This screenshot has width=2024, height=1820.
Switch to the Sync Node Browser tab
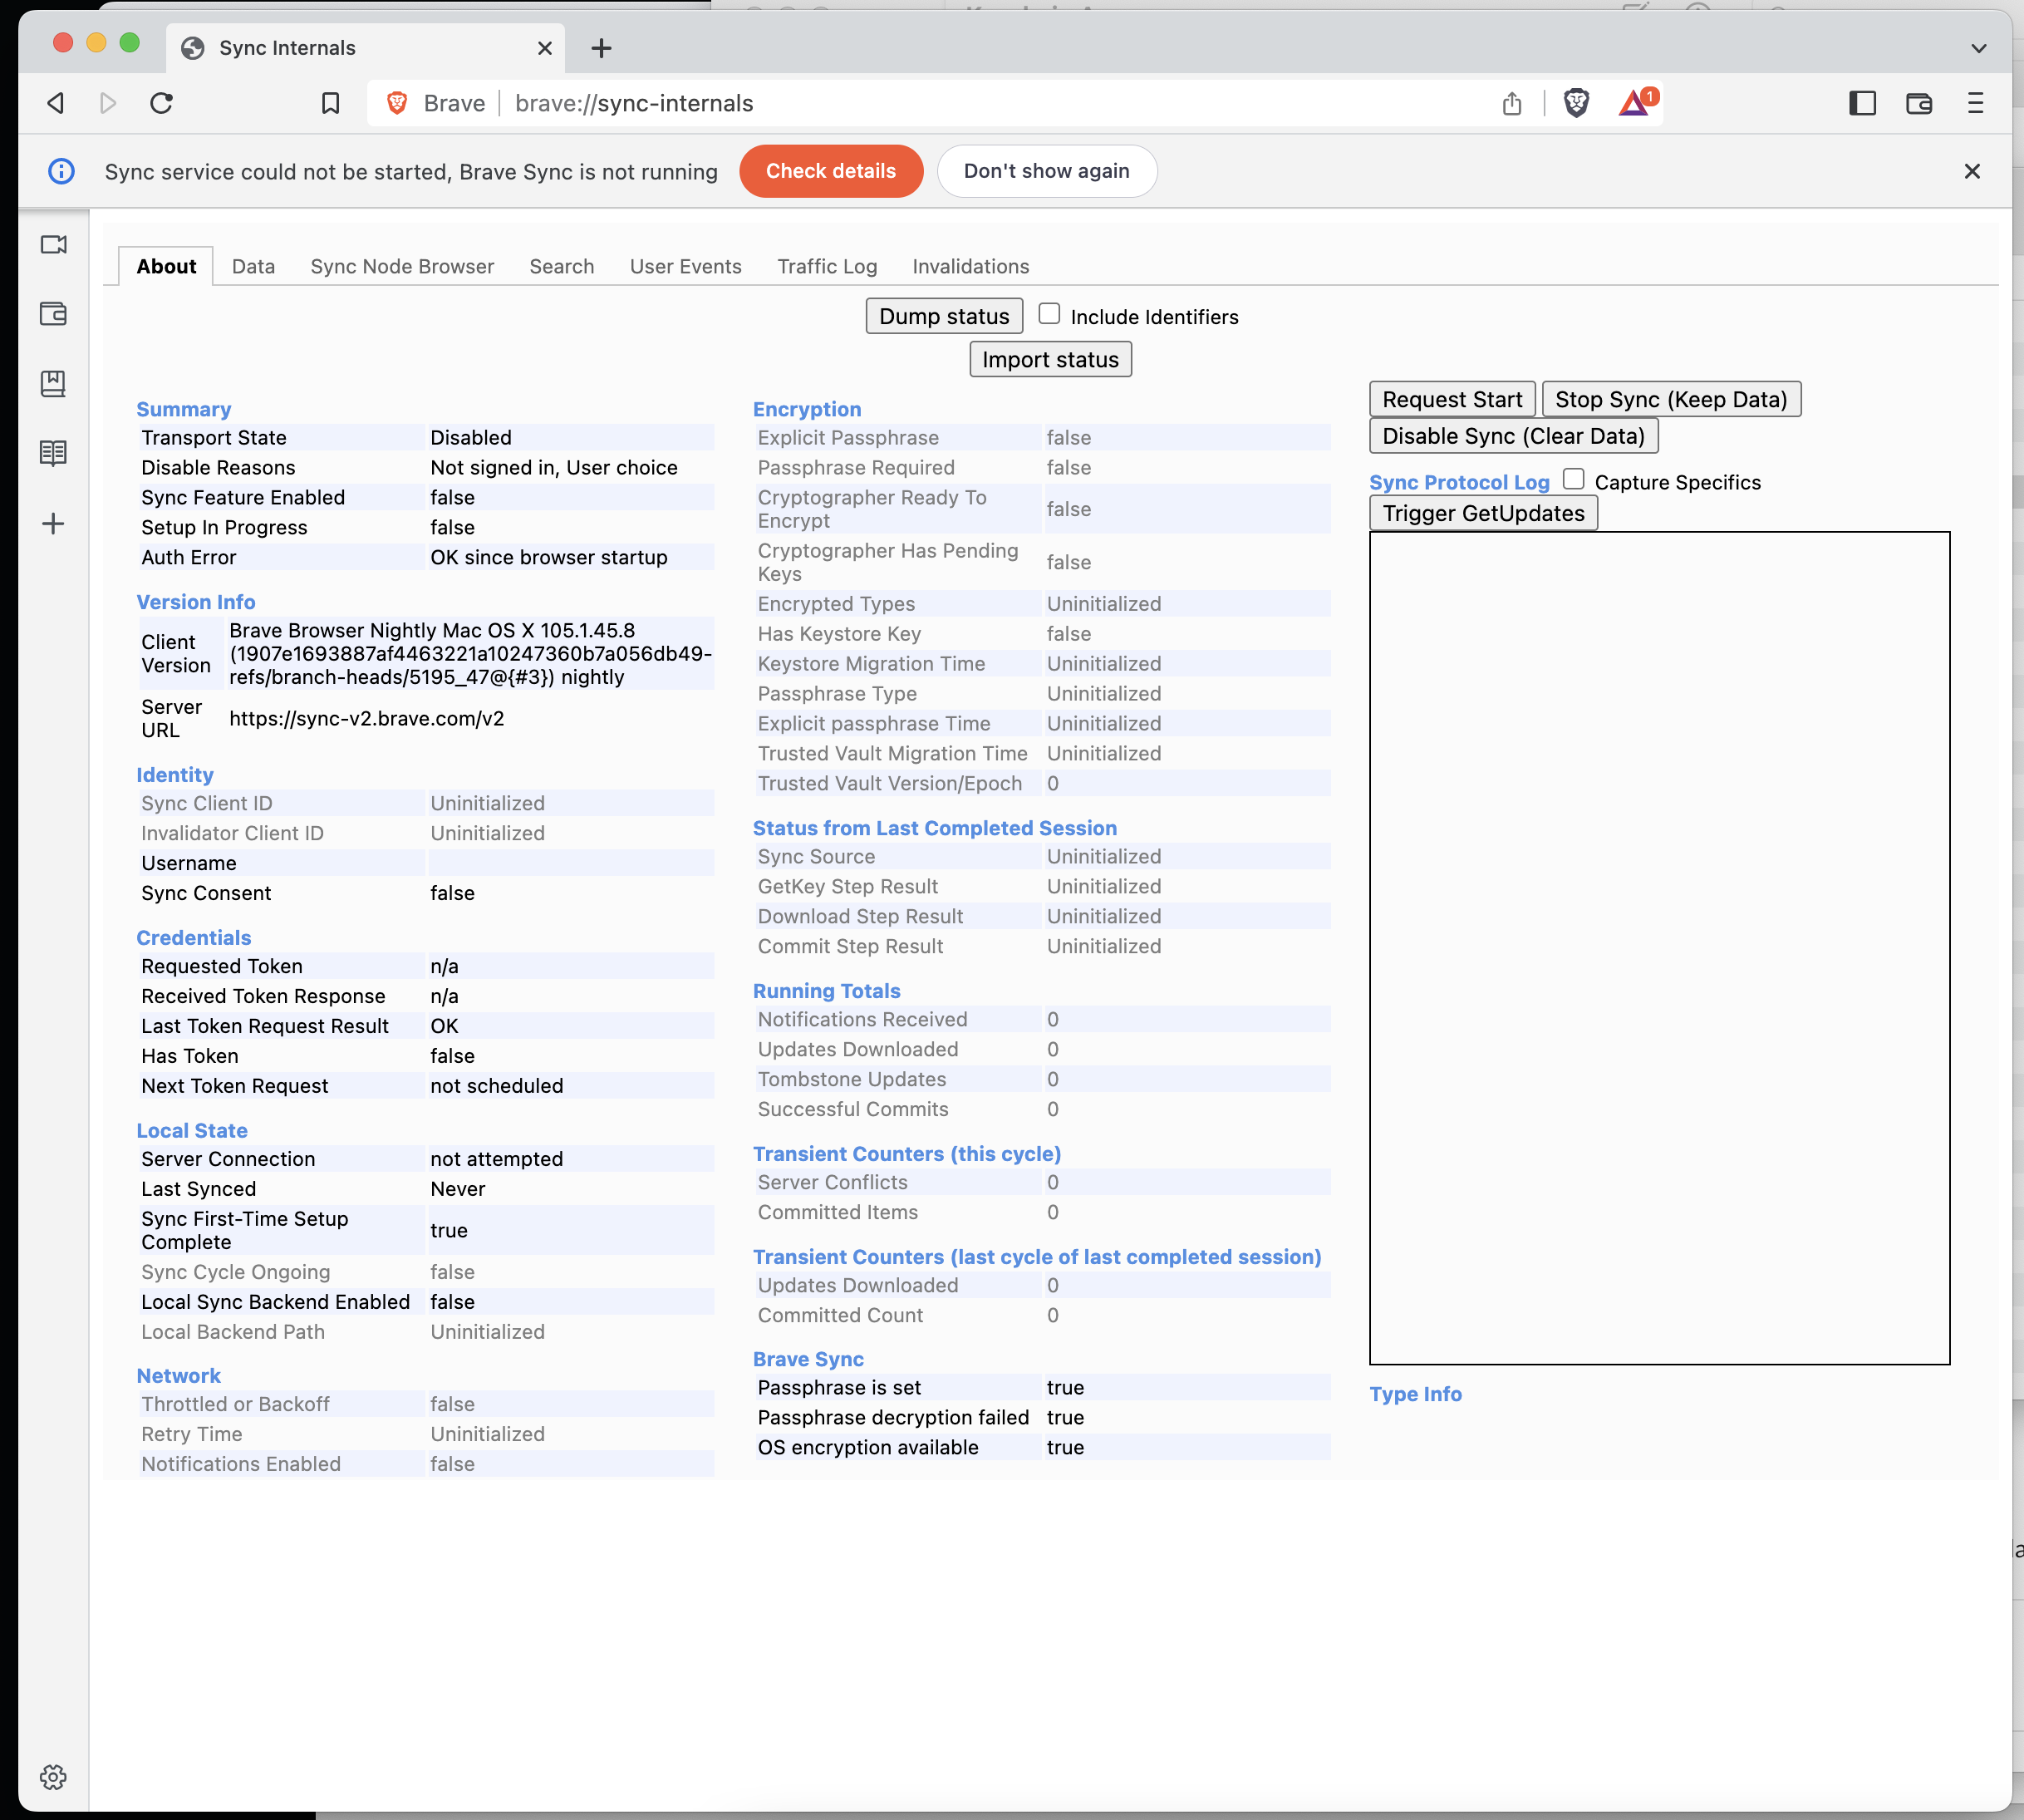tap(401, 266)
